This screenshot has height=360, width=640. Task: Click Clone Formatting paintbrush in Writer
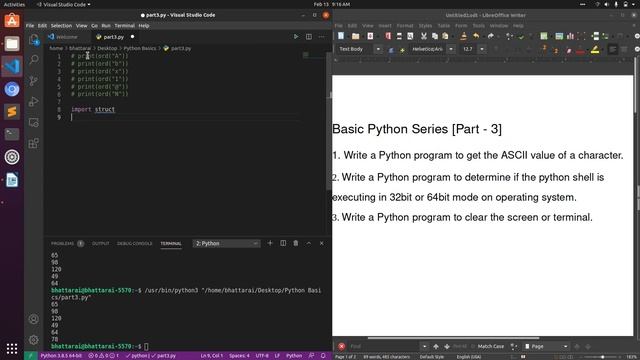click(x=463, y=36)
